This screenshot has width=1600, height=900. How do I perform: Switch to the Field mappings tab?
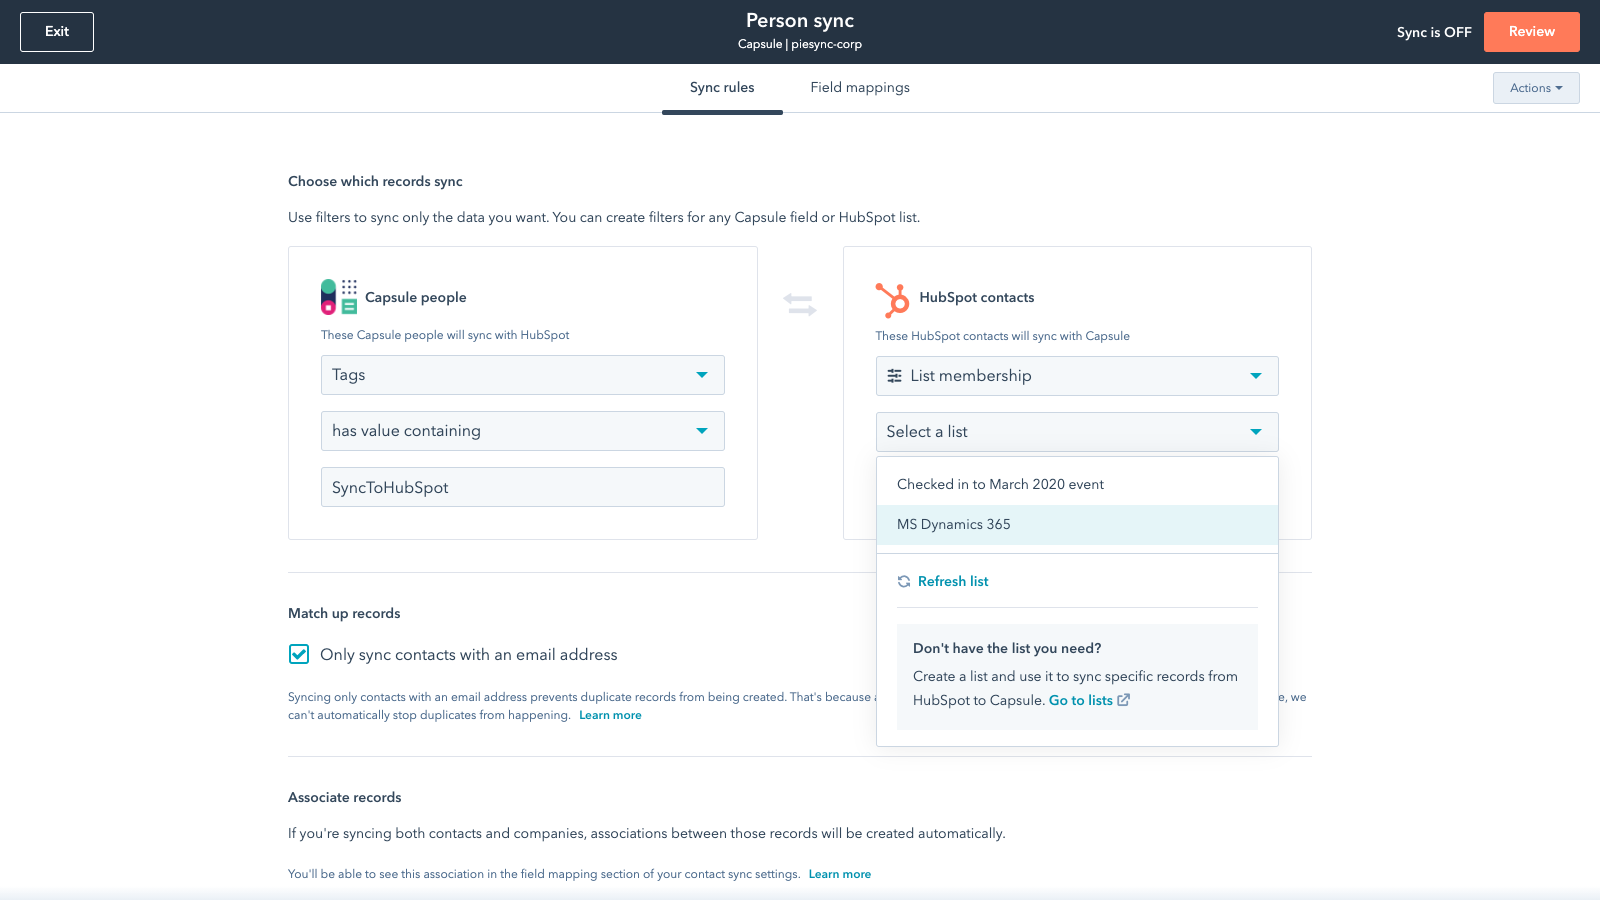[x=860, y=88]
